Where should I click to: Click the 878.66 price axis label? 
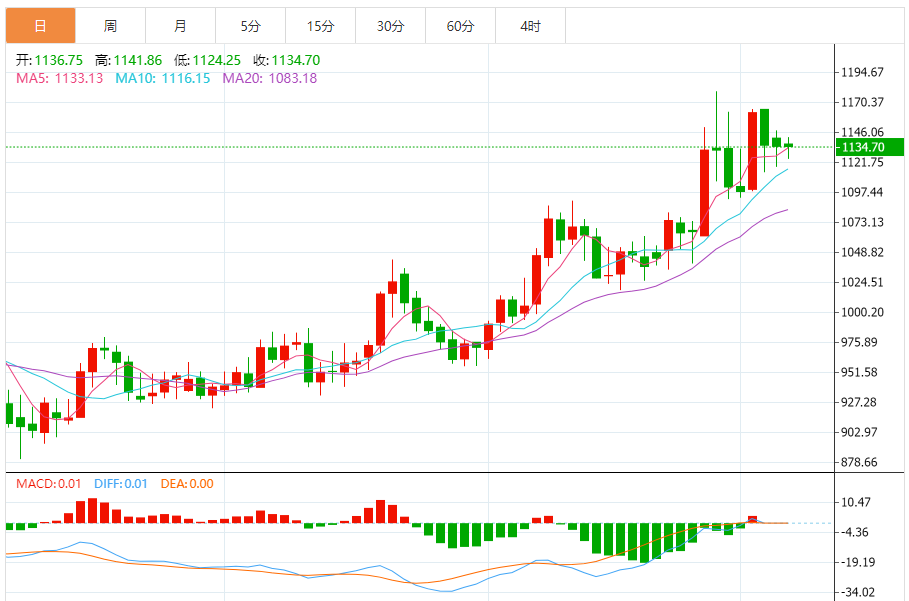[x=859, y=462]
